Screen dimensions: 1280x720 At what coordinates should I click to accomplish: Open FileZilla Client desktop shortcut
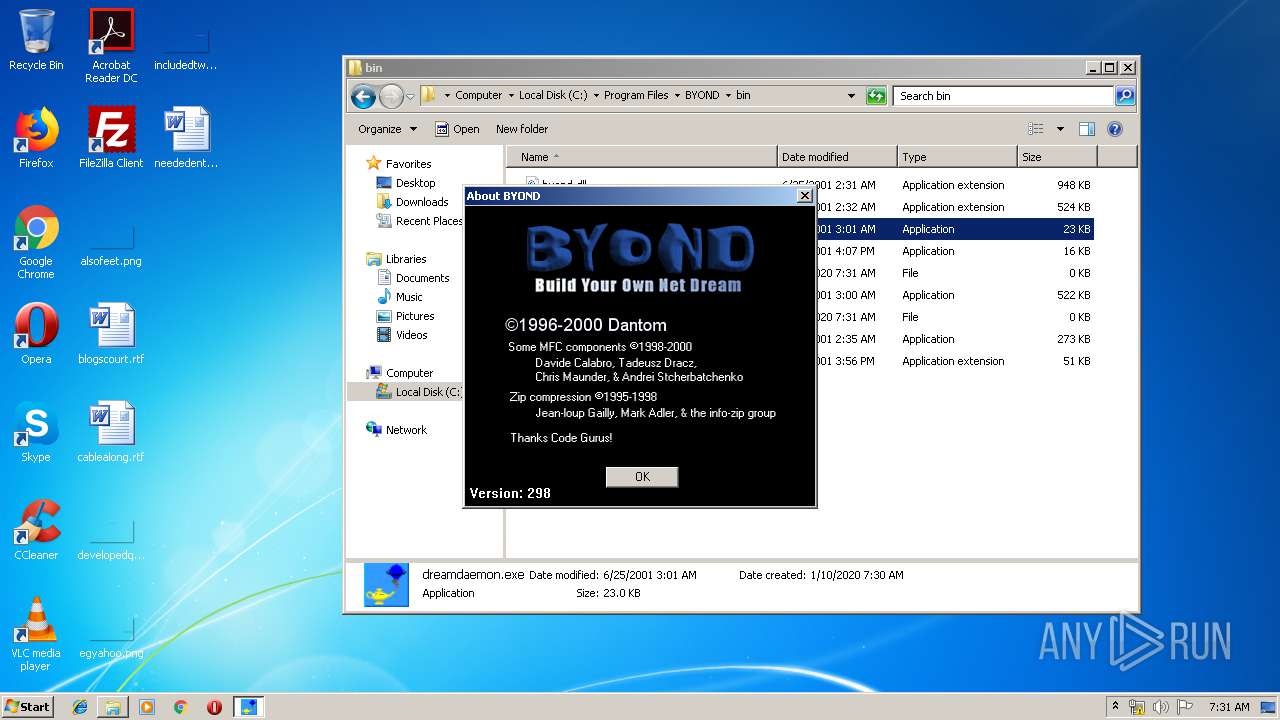111,137
